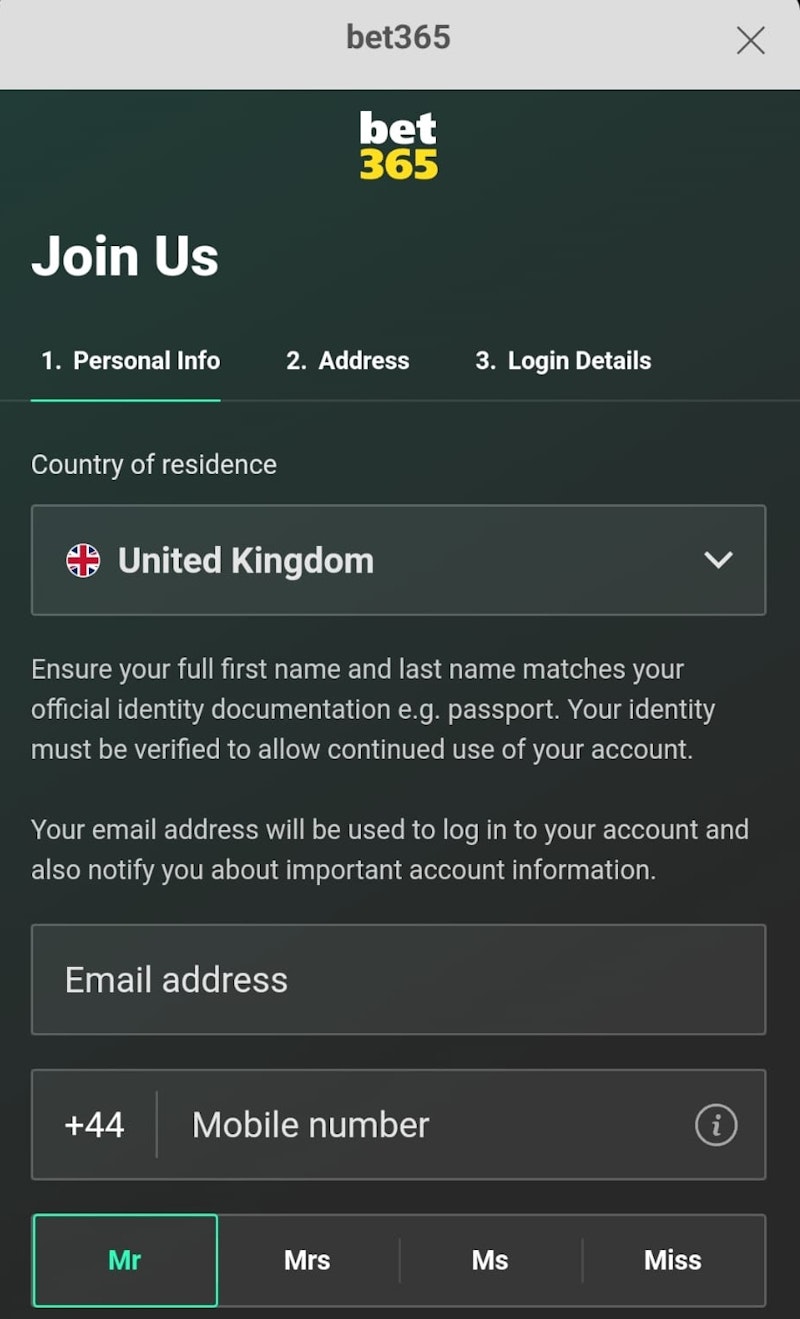Select the +44 dialing code prefix
Screen dimensions: 800x1319
[94, 1125]
